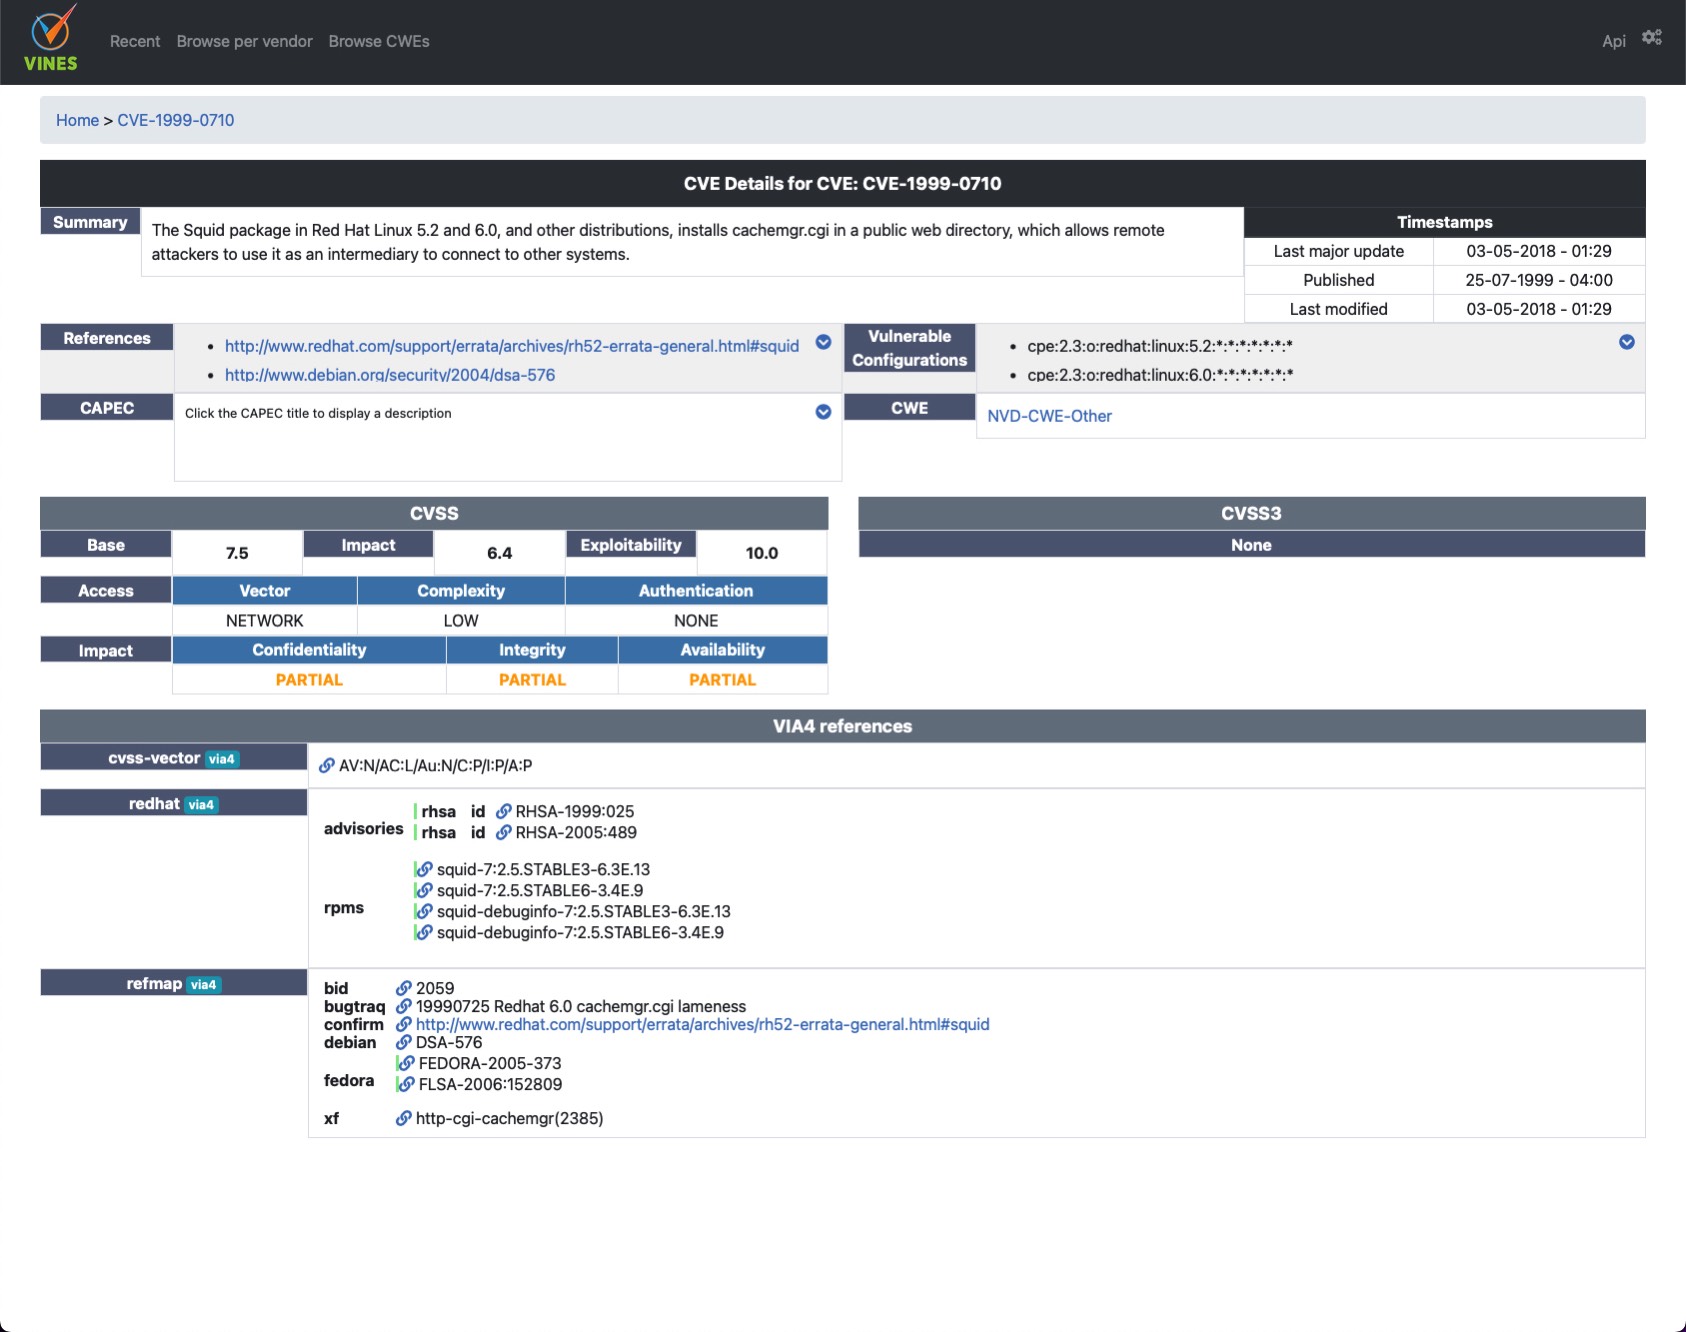
Task: Select cpe:2.3:o:redhat:linux:5.2 configuration text
Action: tap(1160, 346)
